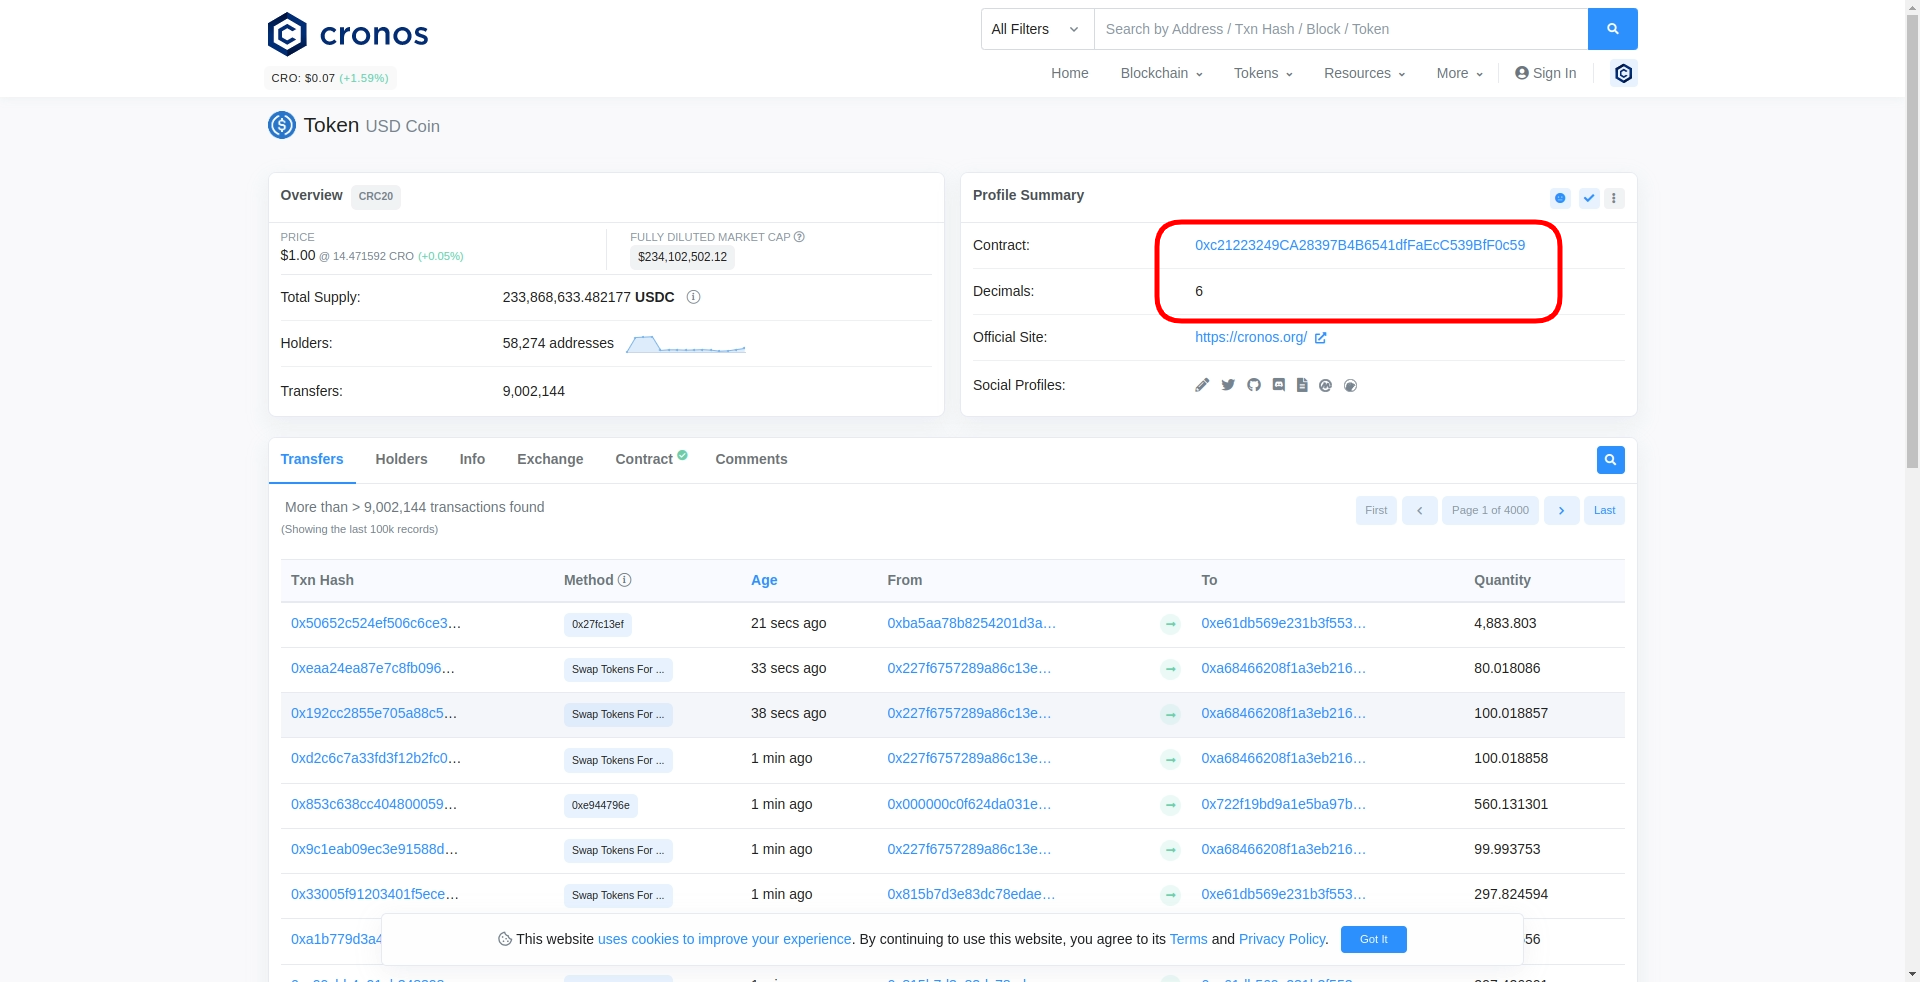Click the $234,102,502.12 market cap value
The width and height of the screenshot is (1920, 982).
pyautogui.click(x=682, y=257)
